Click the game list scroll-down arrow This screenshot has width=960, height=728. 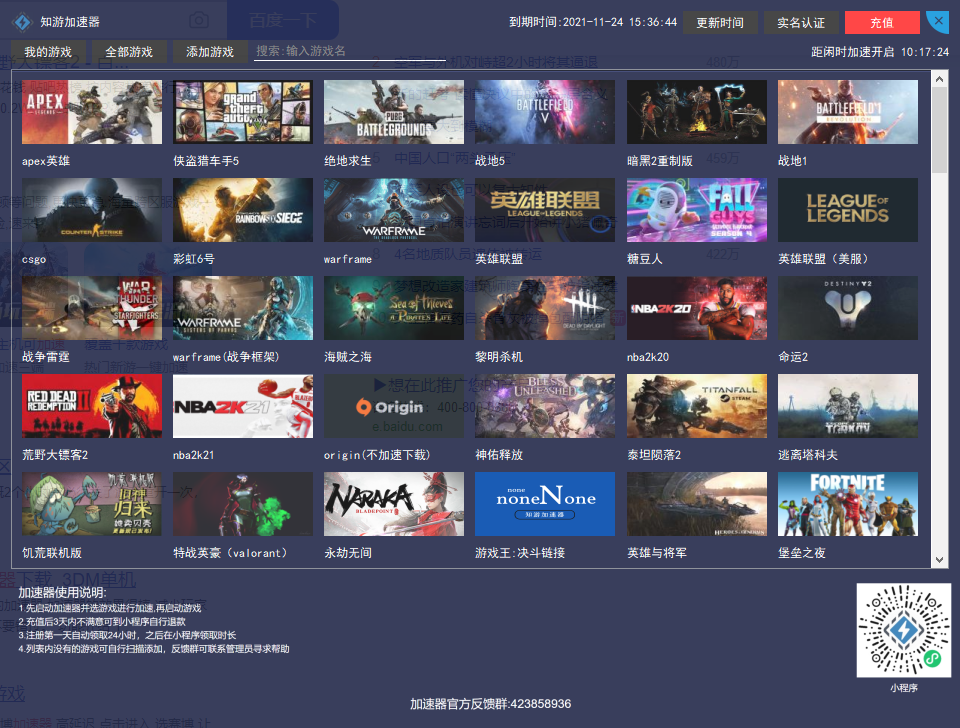click(x=939, y=560)
